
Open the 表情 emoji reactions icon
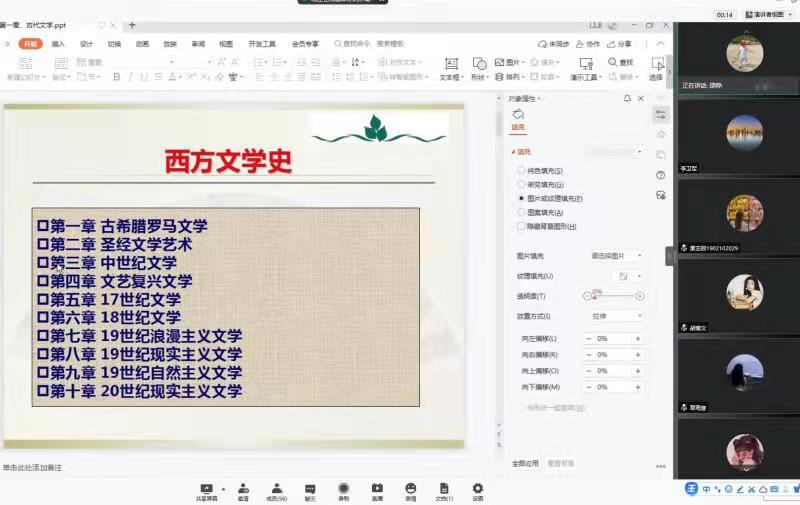click(x=410, y=489)
